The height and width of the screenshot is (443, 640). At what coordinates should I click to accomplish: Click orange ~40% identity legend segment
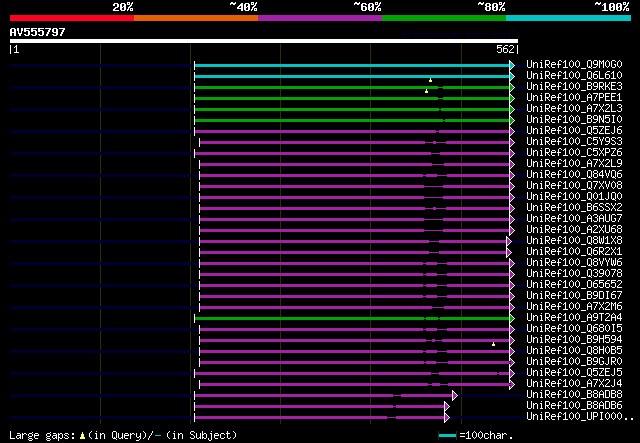coord(196,18)
